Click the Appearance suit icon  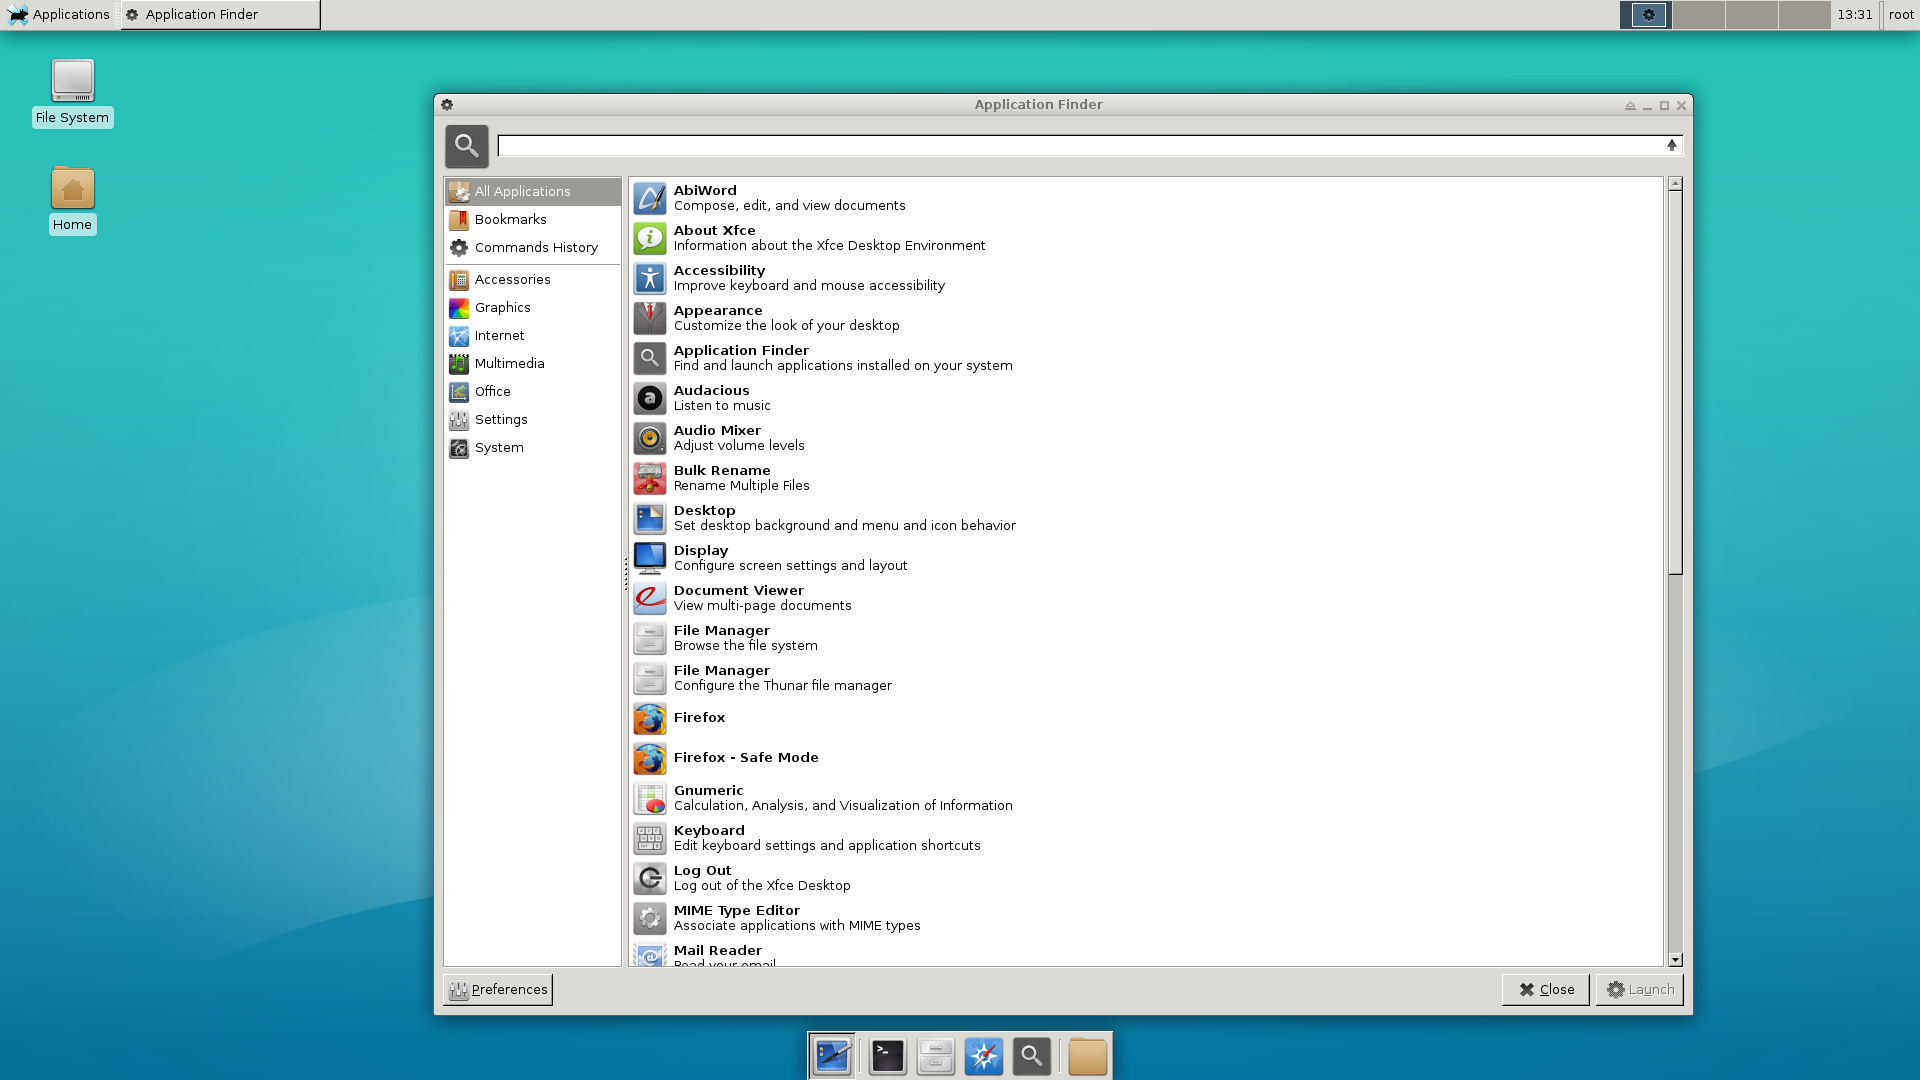pyautogui.click(x=650, y=318)
